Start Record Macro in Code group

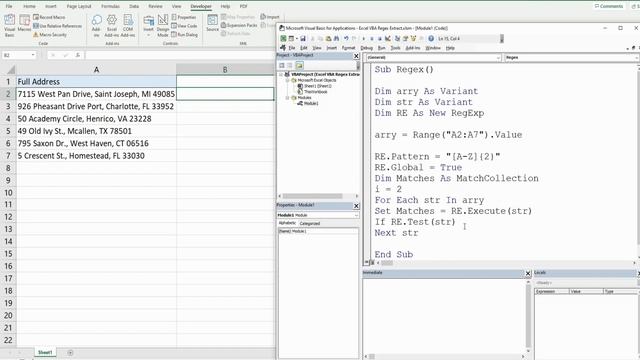click(49, 17)
